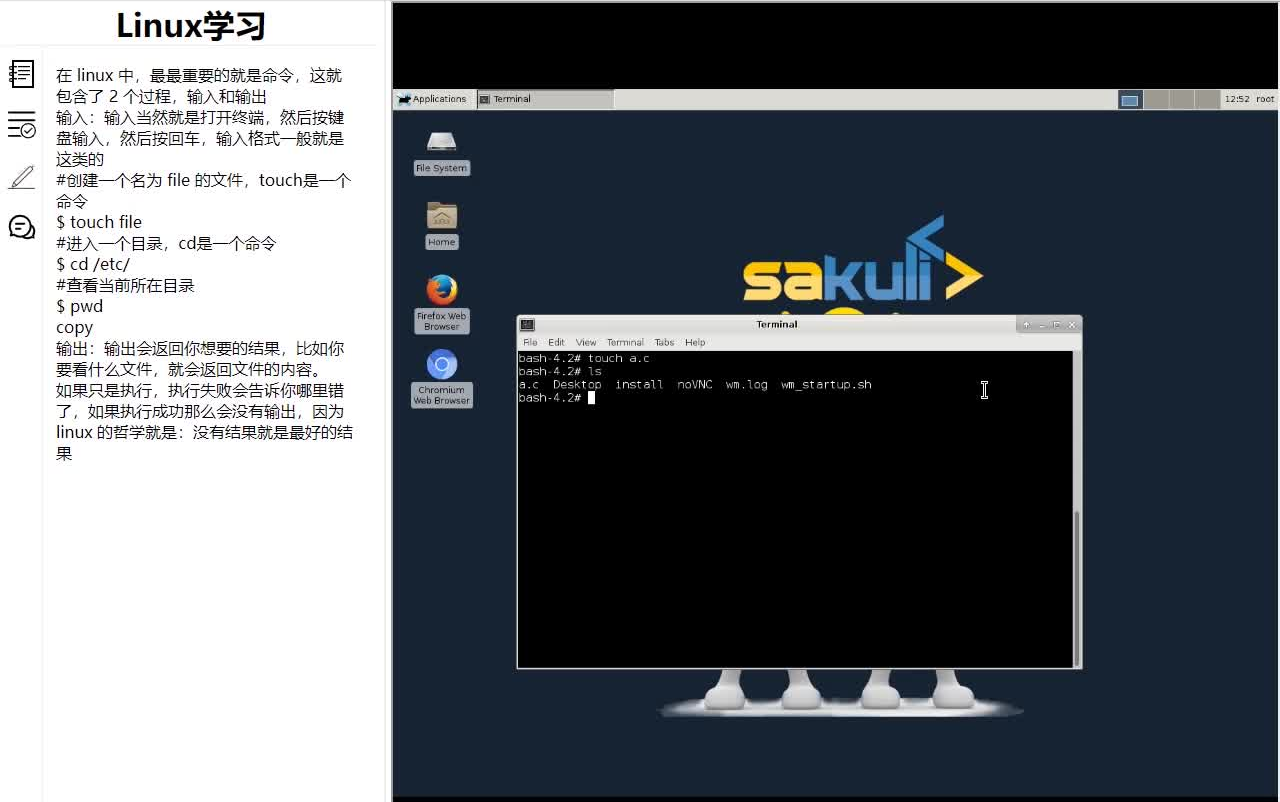Click the '$ cd /etc/' command text
The height and width of the screenshot is (802, 1280).
93,264
